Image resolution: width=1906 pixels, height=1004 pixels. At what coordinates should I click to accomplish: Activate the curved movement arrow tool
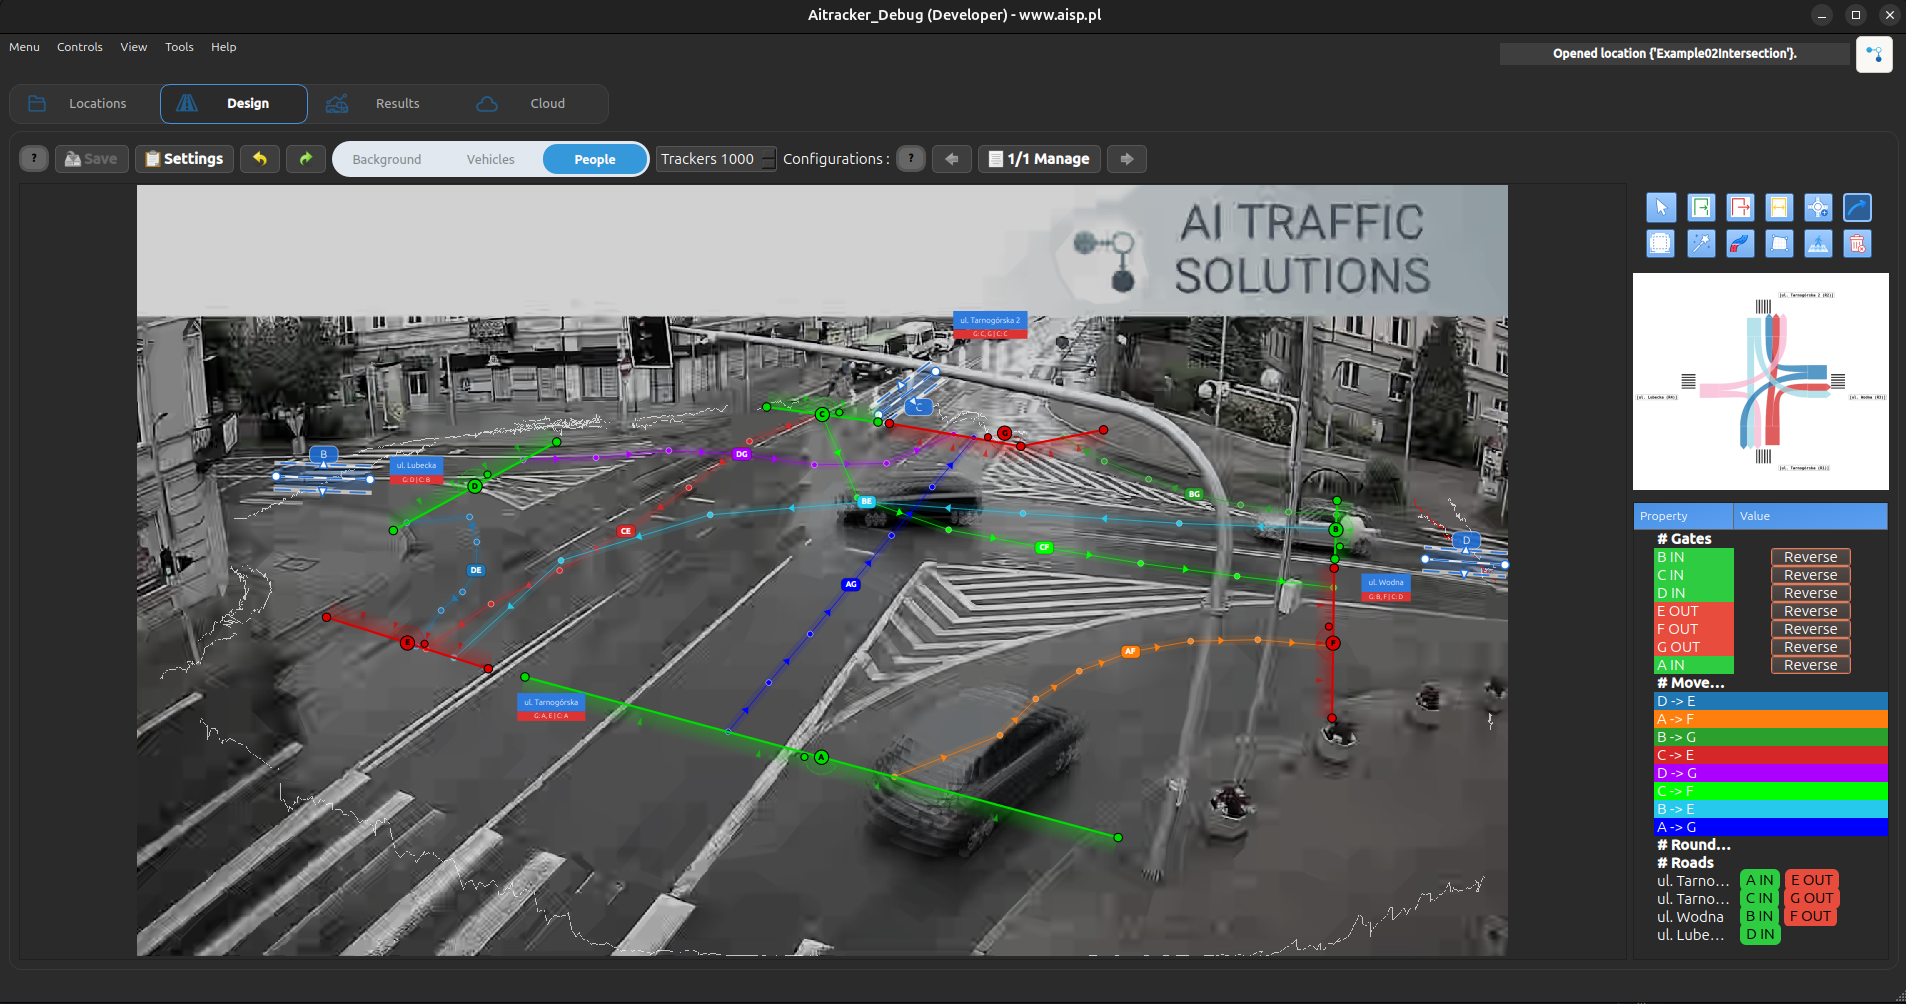click(x=1857, y=208)
